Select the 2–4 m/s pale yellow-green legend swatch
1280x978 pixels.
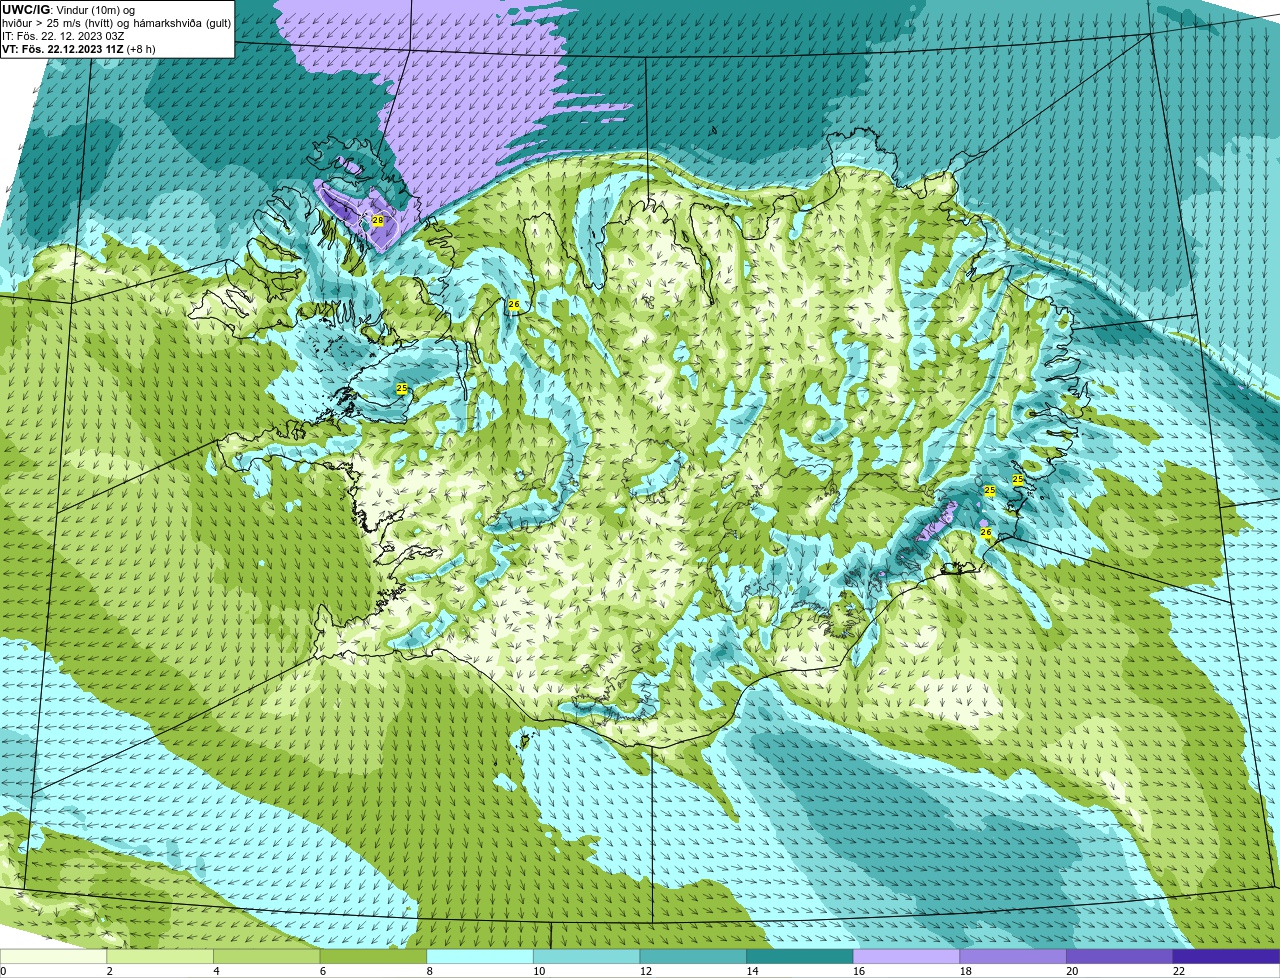coord(160,956)
